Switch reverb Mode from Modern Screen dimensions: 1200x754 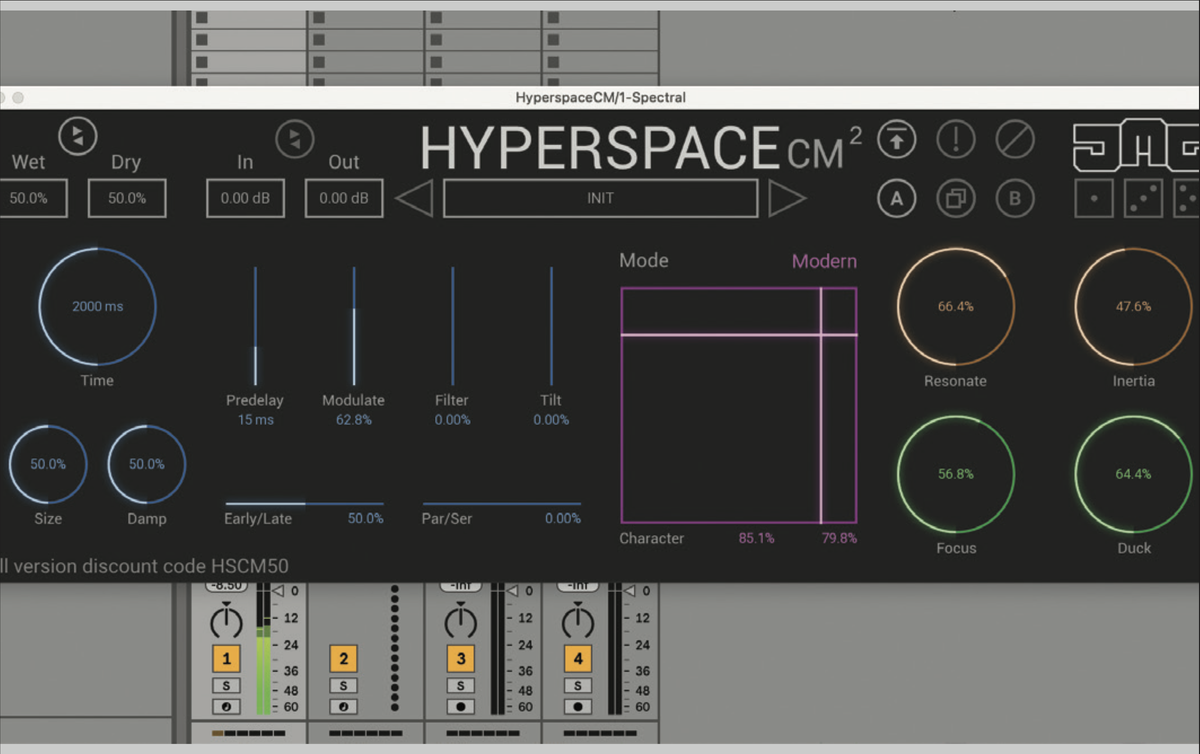click(824, 260)
